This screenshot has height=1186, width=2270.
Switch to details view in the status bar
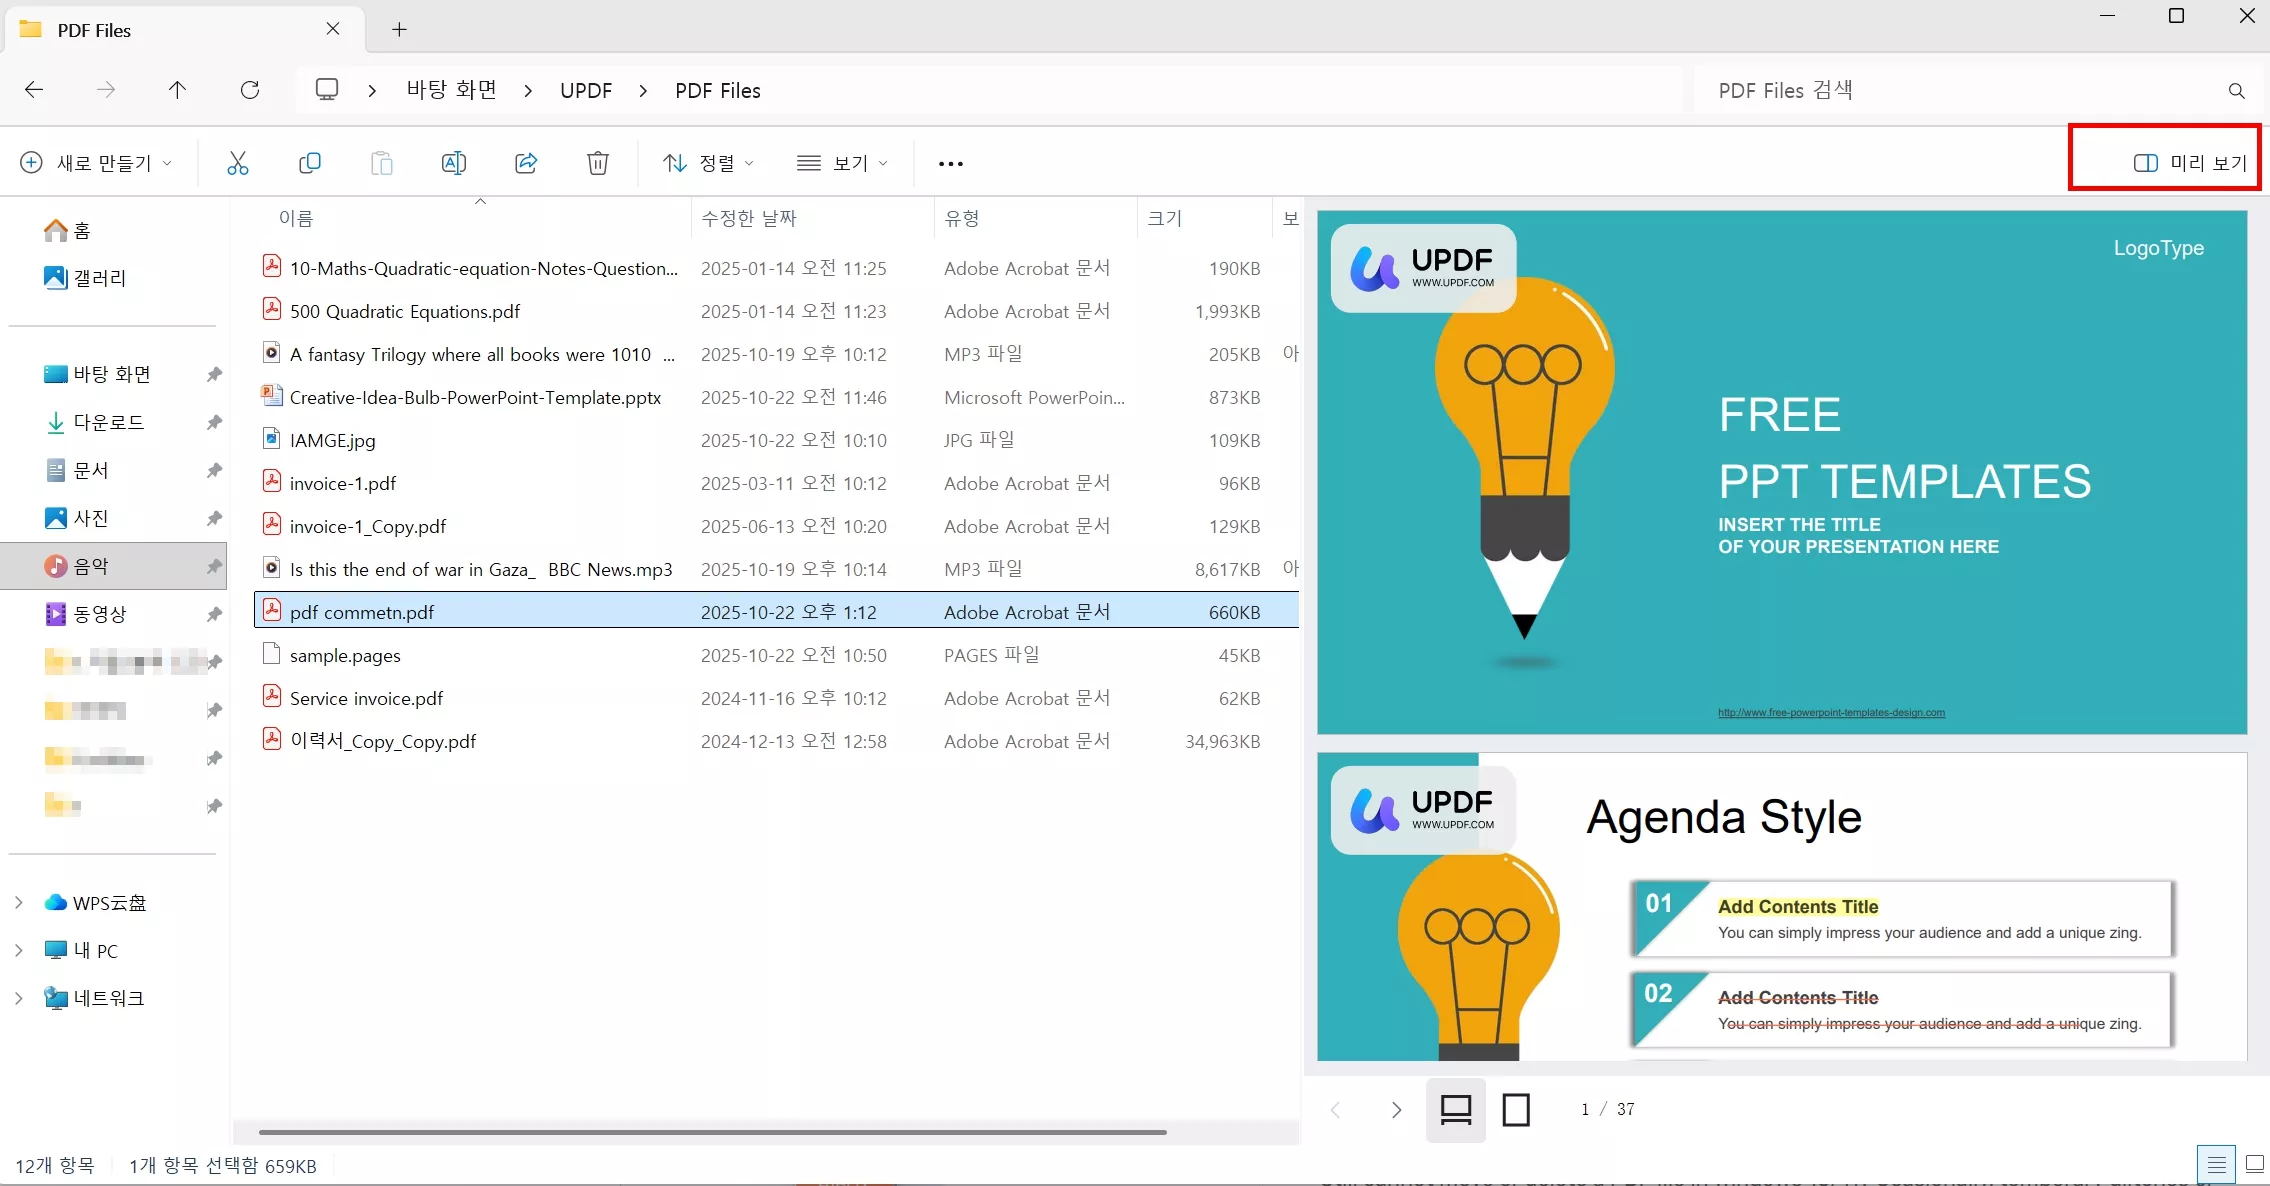[2216, 1164]
